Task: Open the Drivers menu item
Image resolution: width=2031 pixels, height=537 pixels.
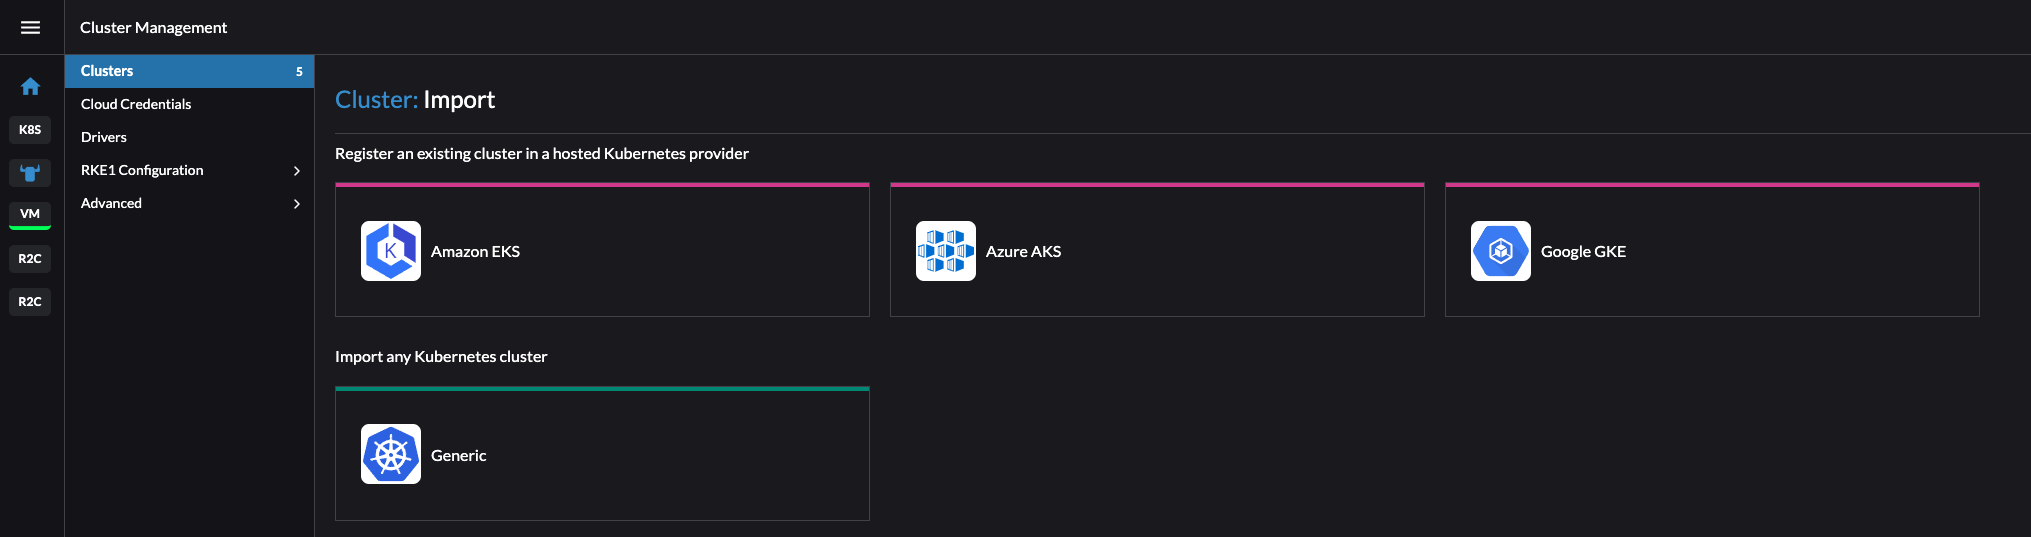Action: [x=189, y=137]
